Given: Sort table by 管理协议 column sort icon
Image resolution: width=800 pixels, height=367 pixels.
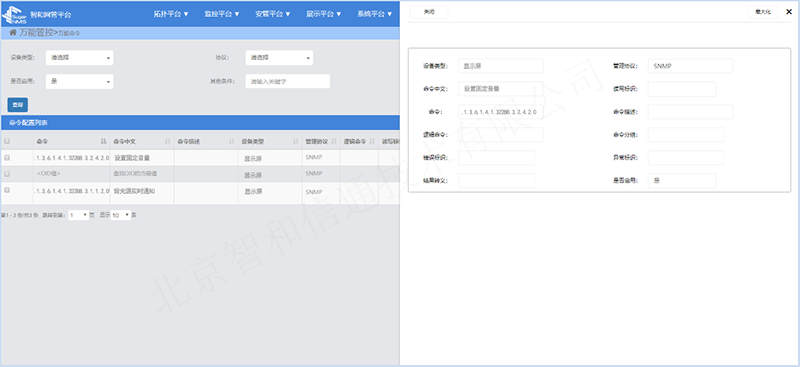Looking at the screenshot, I should [x=334, y=141].
